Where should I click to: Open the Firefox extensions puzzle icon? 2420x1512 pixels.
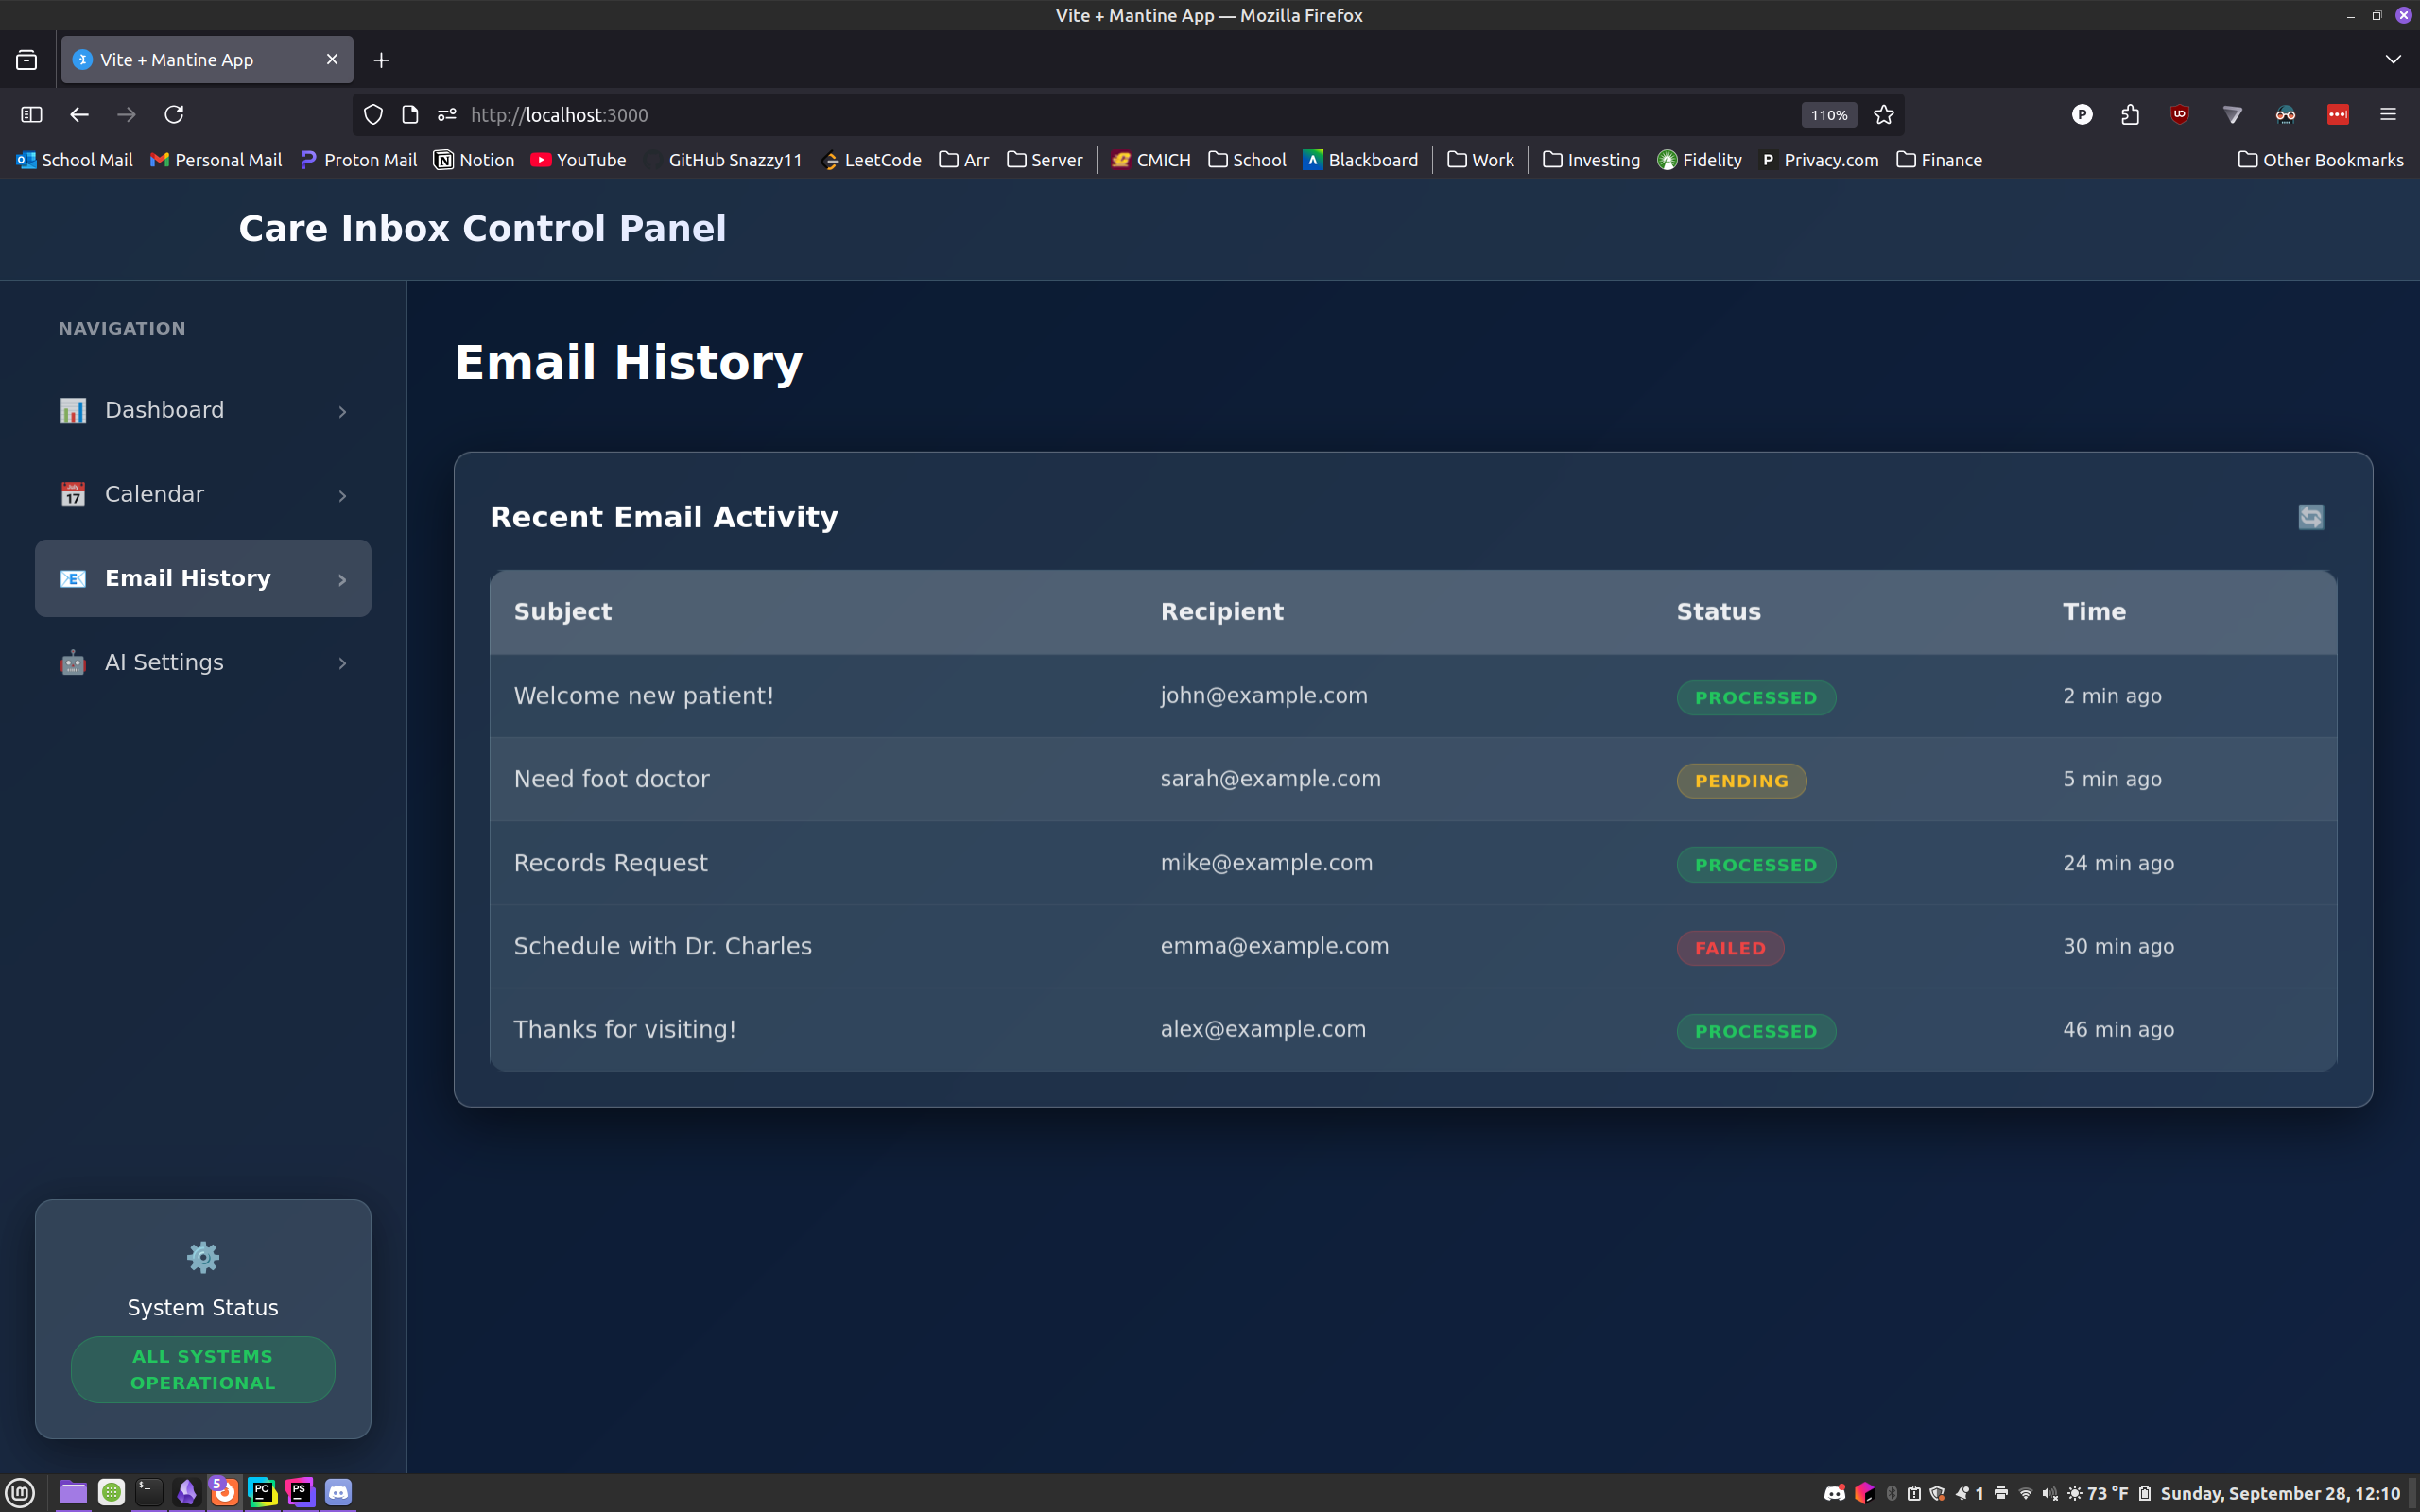point(2130,115)
